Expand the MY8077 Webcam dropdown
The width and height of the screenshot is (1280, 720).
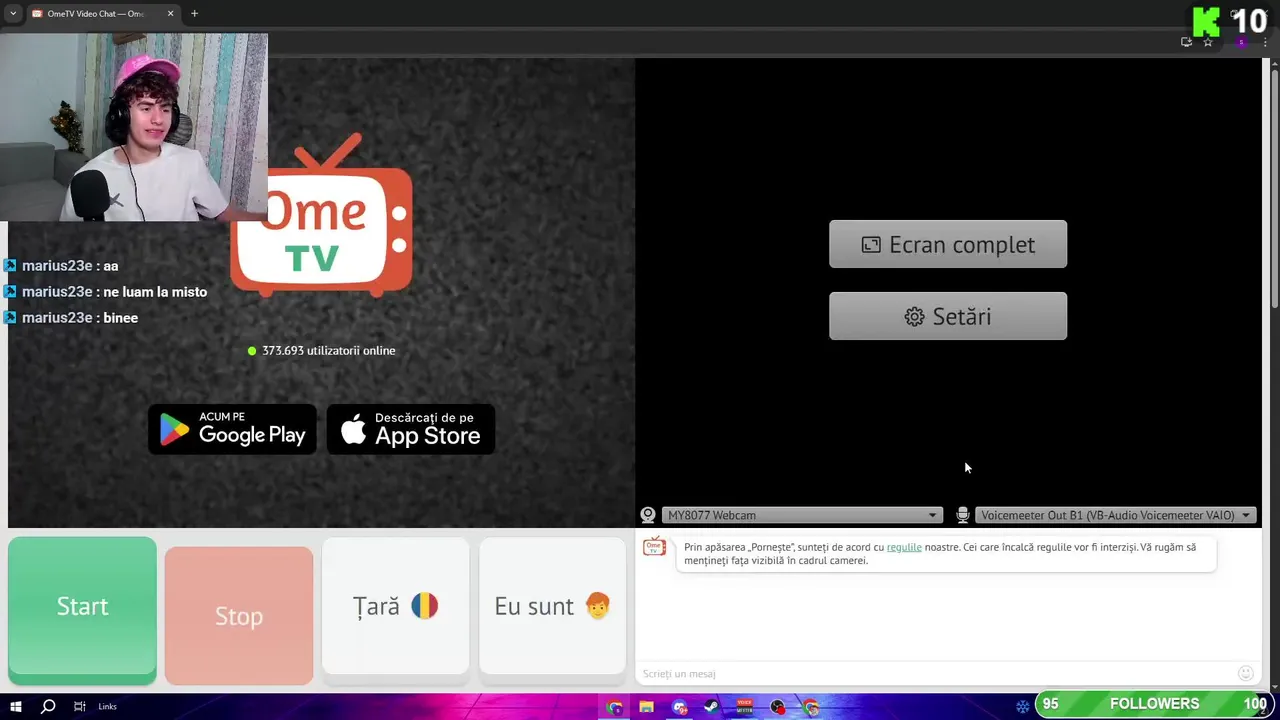(802, 515)
